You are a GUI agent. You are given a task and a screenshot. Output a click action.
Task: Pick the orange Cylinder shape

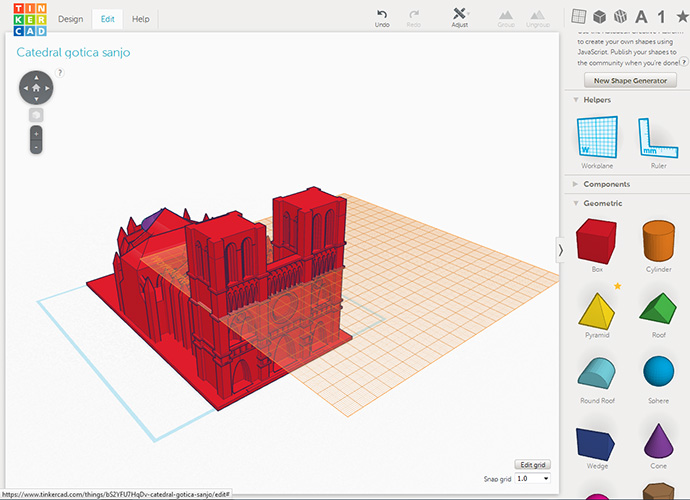(x=658, y=241)
